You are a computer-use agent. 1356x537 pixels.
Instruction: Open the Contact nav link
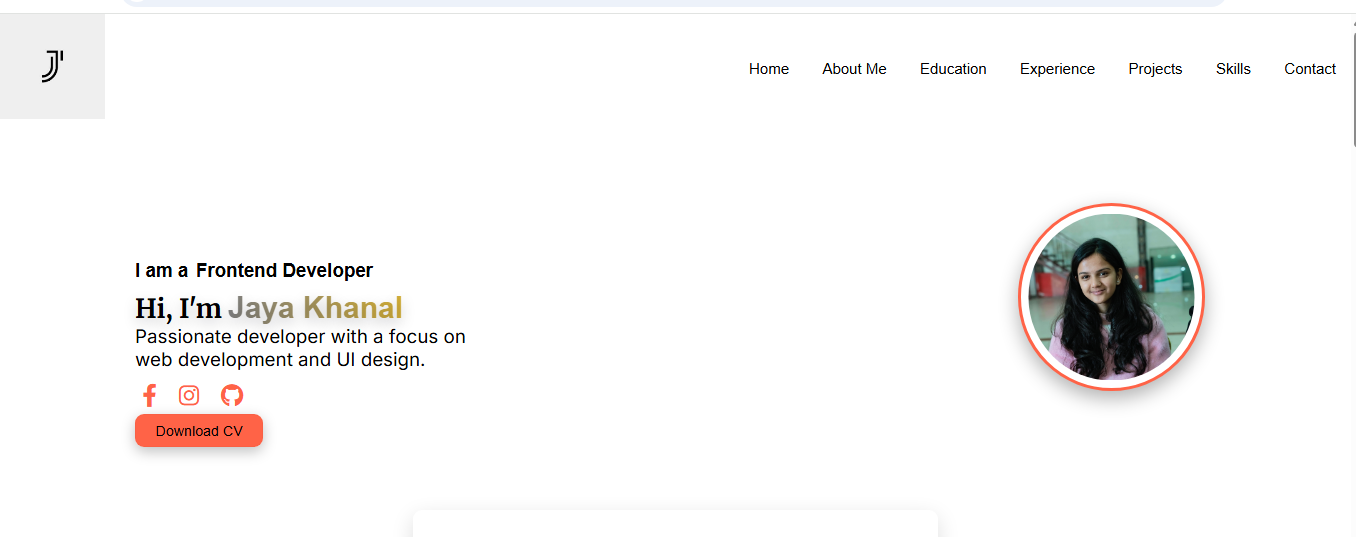1309,69
